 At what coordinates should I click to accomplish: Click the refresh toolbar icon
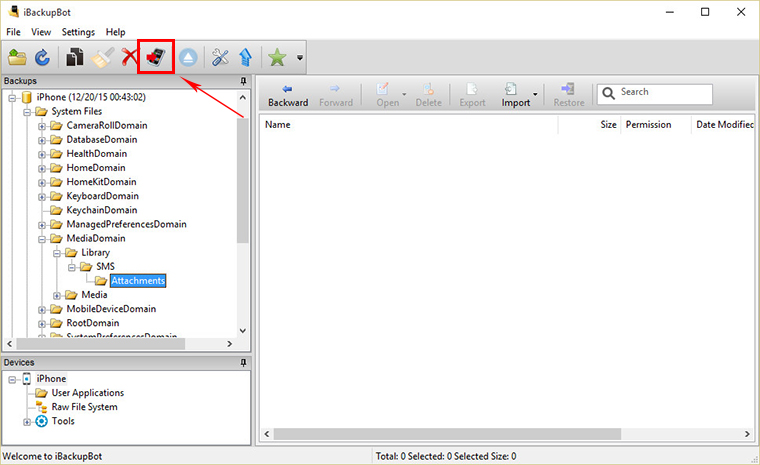pyautogui.click(x=43, y=57)
